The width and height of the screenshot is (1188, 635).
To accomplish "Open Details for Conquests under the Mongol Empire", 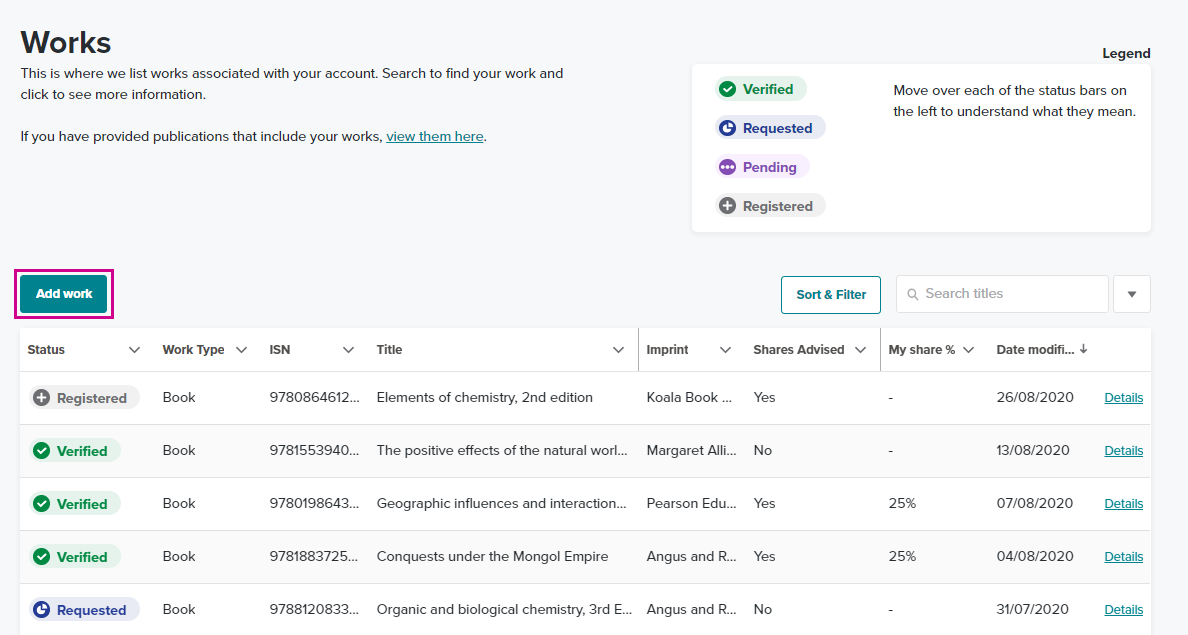I will 1124,557.
